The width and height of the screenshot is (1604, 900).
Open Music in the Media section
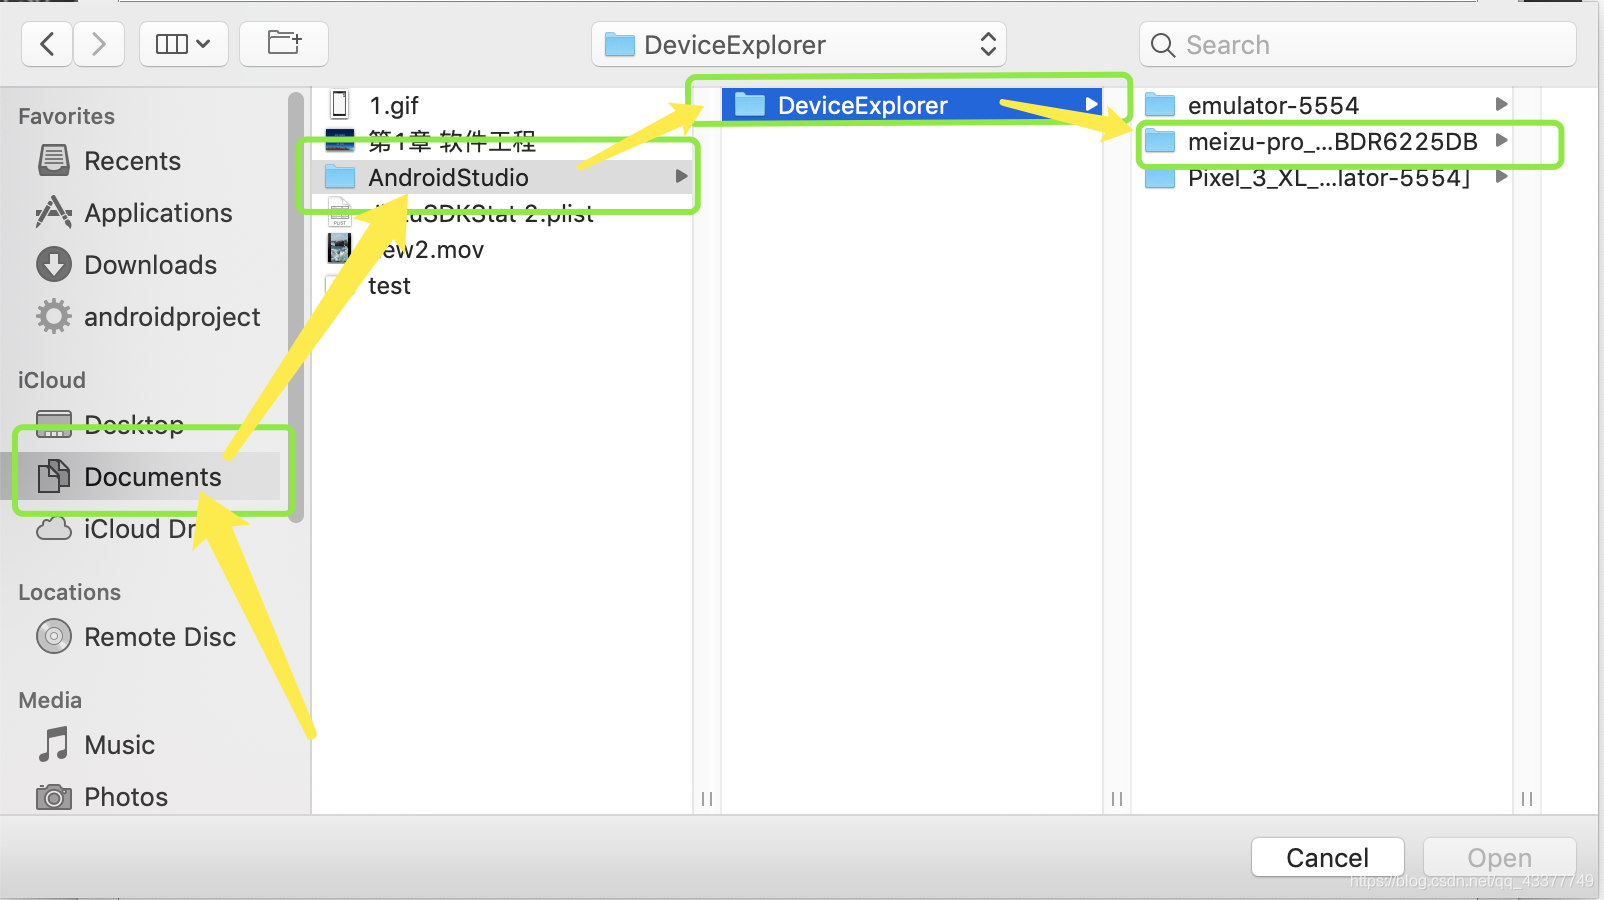(x=119, y=745)
